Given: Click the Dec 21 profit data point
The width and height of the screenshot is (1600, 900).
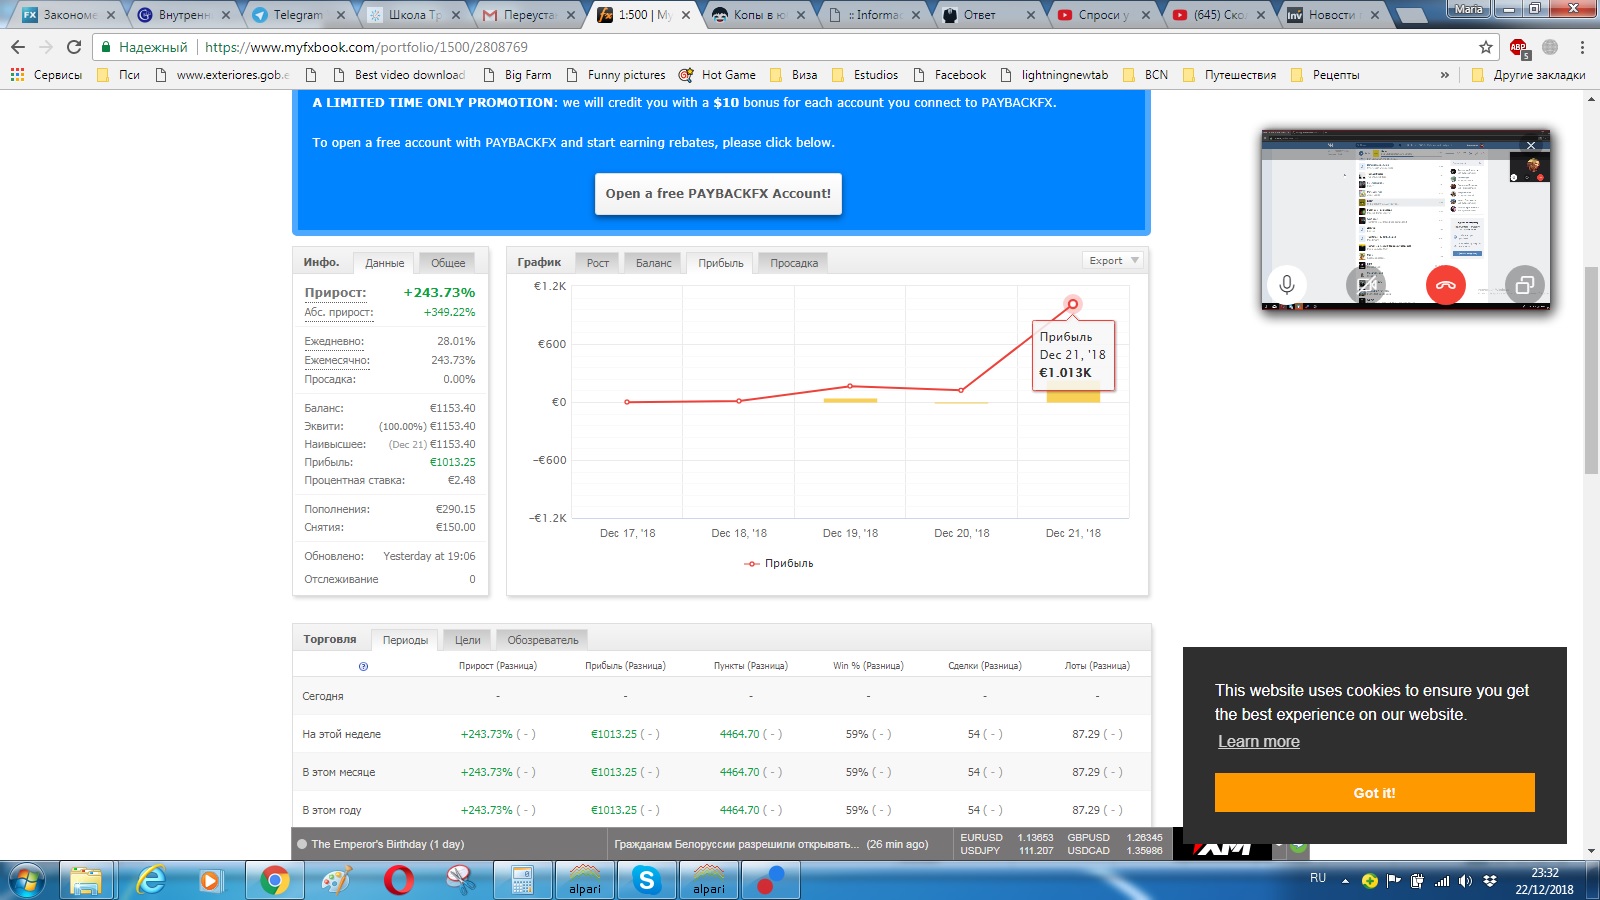Looking at the screenshot, I should [1072, 304].
